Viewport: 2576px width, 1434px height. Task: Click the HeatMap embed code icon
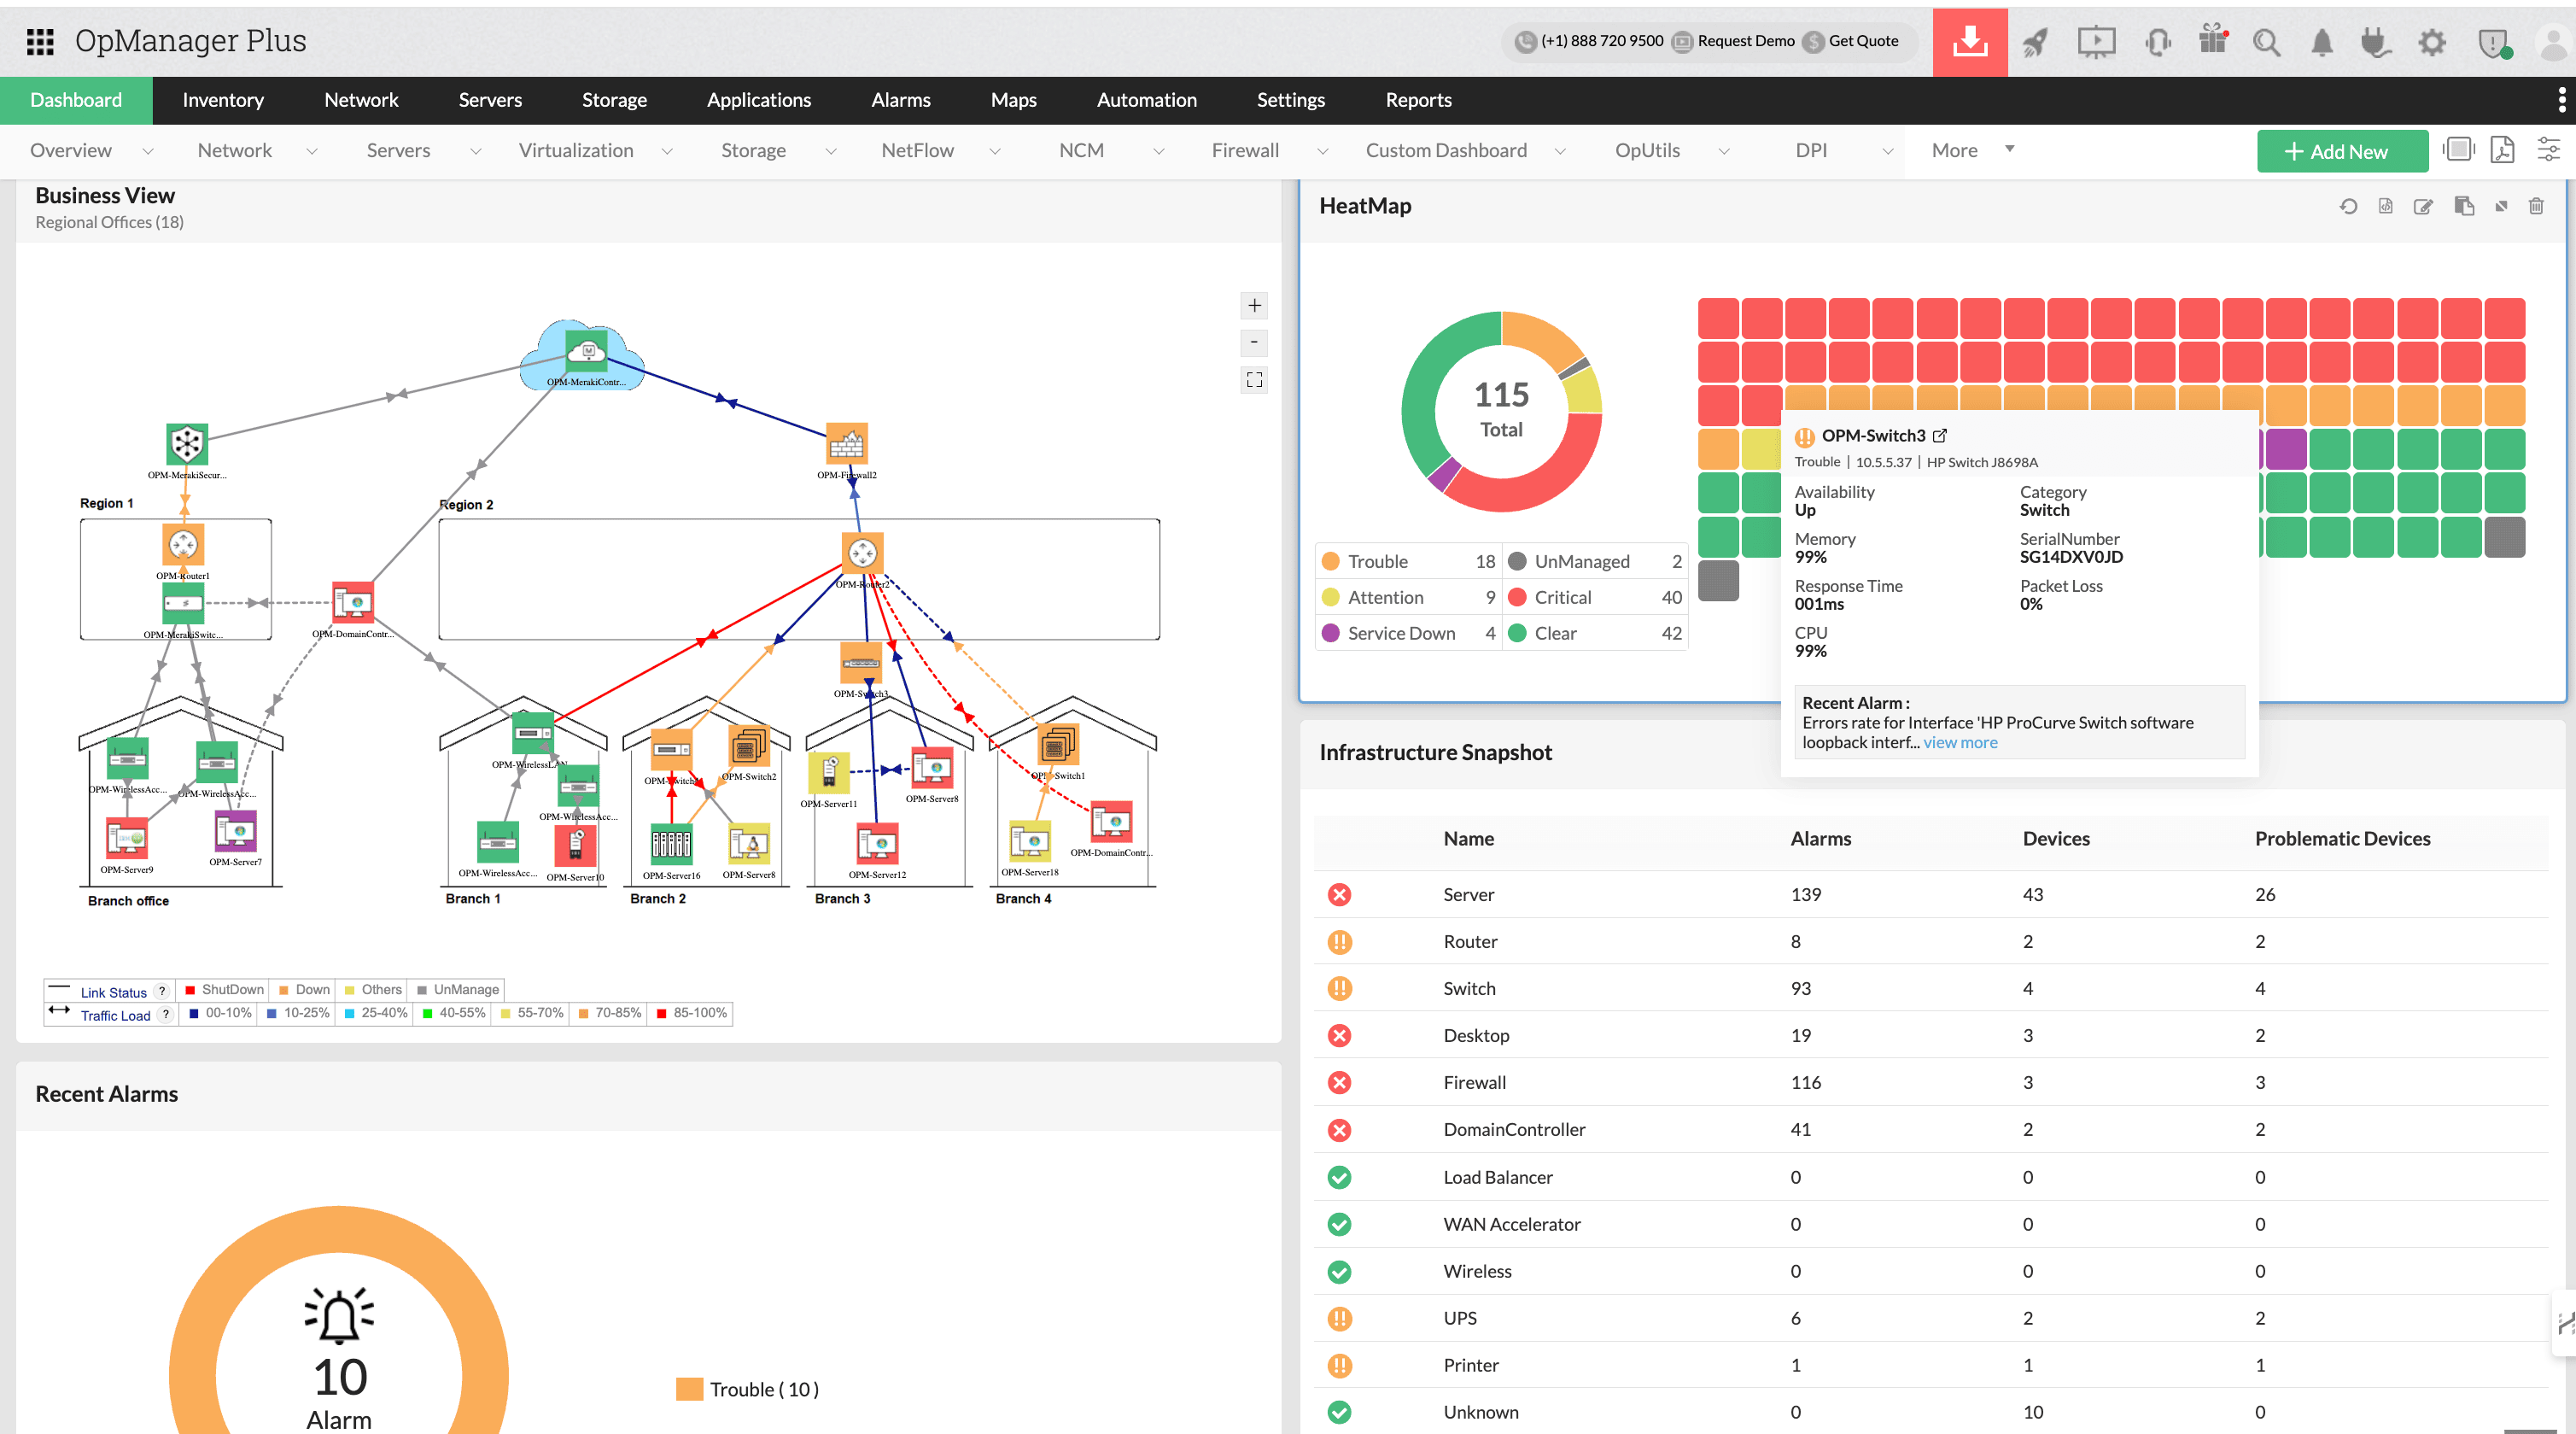coord(2386,206)
